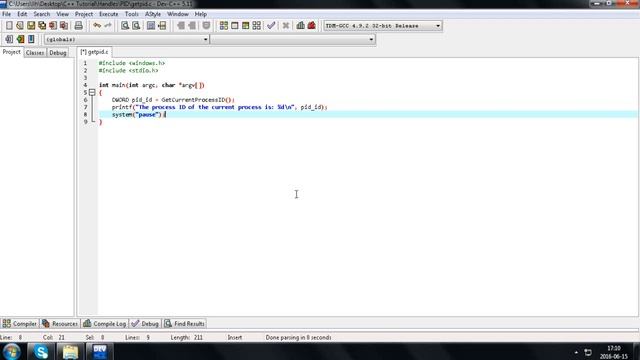Select the getpid.c editor tab
640x360 pixels.
point(94,52)
